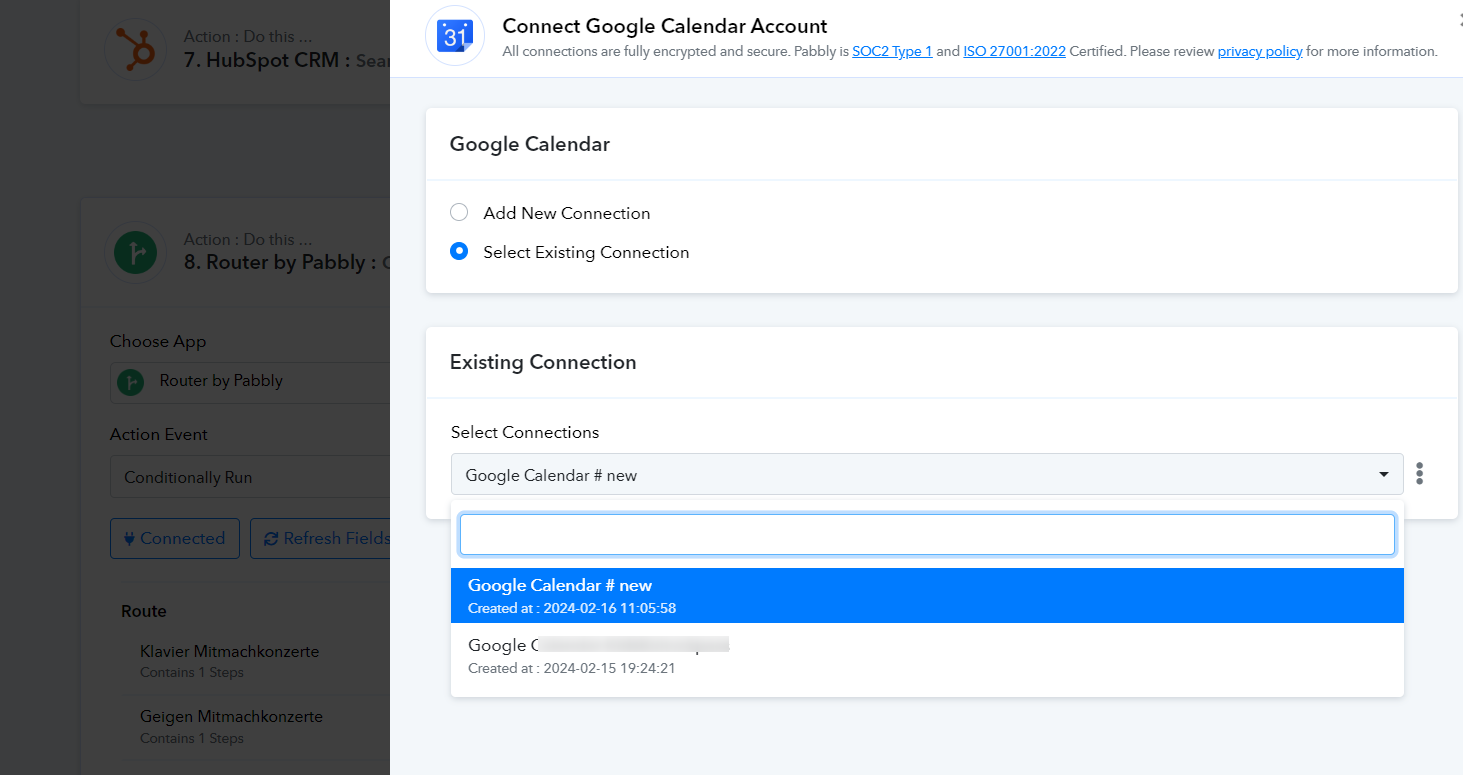The image size is (1463, 775).
Task: Collapse the Select Connections dropdown
Action: tap(927, 475)
